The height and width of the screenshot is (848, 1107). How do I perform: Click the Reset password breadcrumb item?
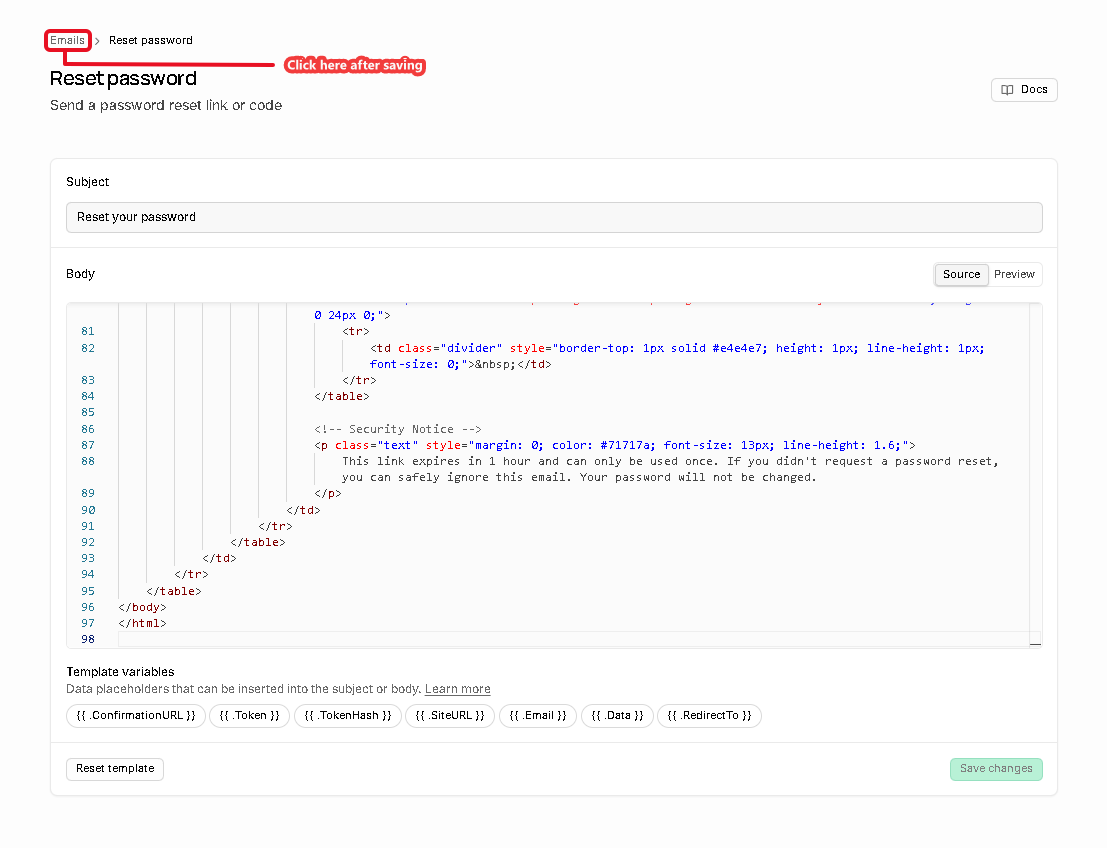(x=150, y=40)
